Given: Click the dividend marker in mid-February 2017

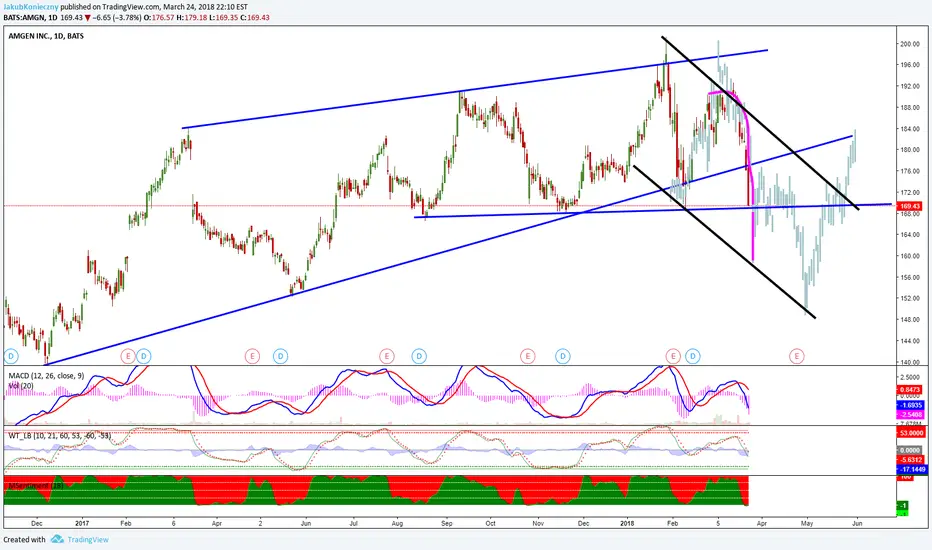Looking at the screenshot, I should click(x=144, y=357).
